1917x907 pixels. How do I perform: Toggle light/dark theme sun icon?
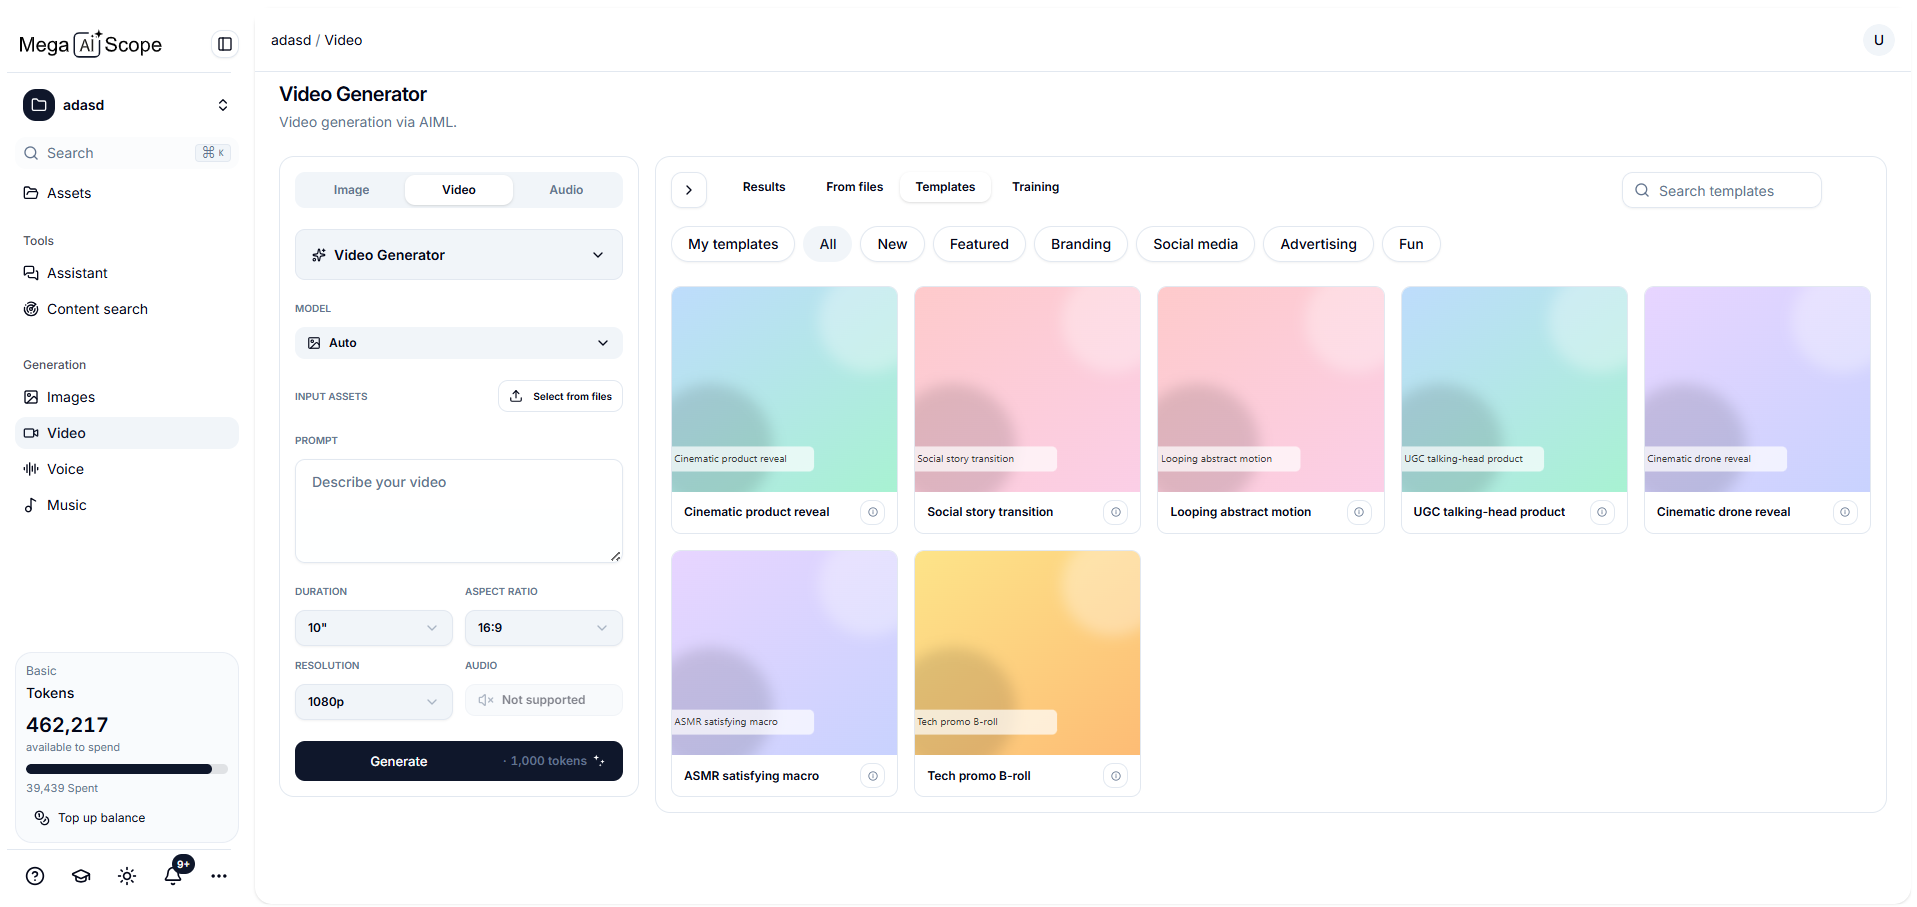pos(127,876)
